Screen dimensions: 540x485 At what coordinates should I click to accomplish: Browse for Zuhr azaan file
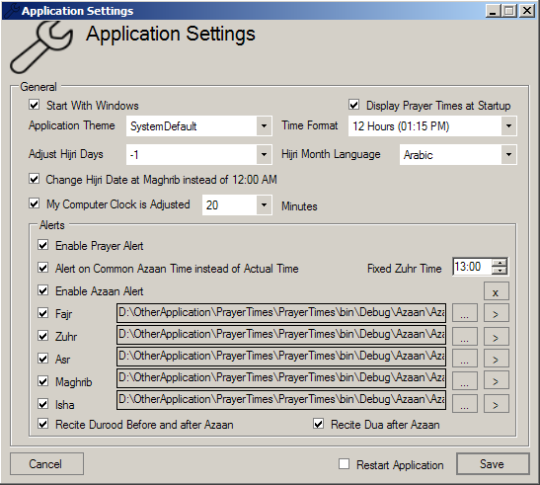pos(465,337)
